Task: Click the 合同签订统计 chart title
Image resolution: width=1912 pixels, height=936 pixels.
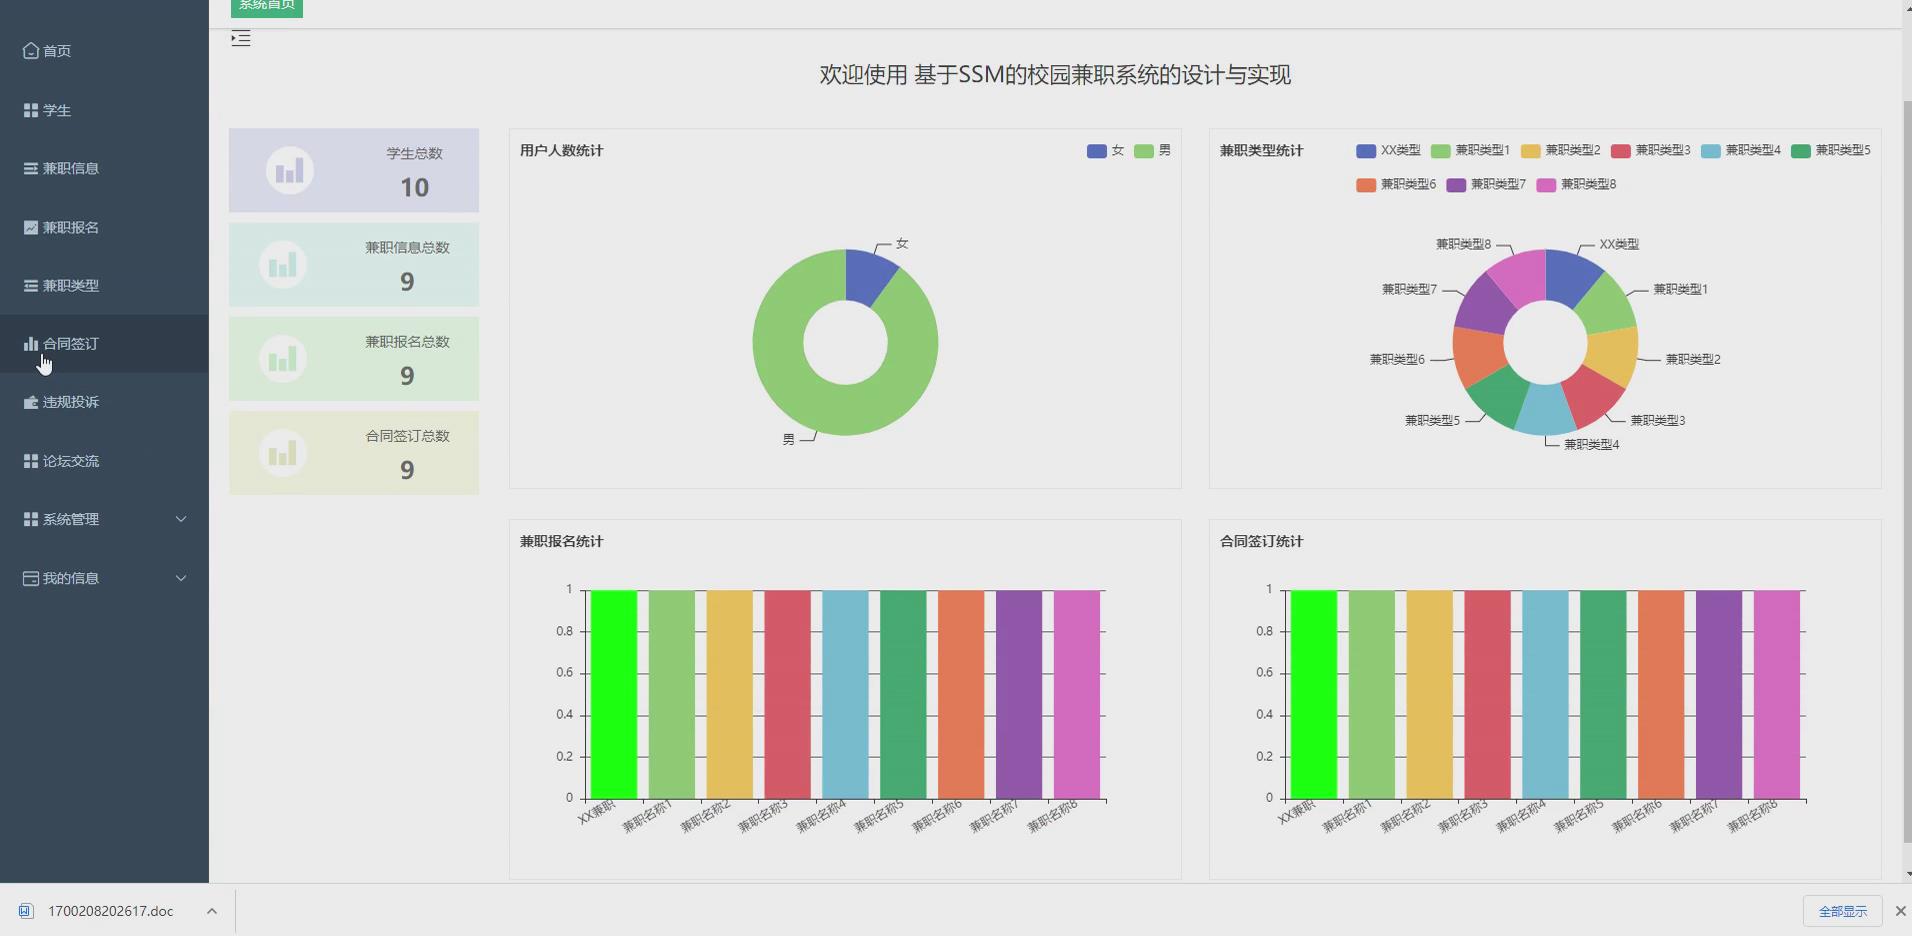Action: pyautogui.click(x=1261, y=542)
